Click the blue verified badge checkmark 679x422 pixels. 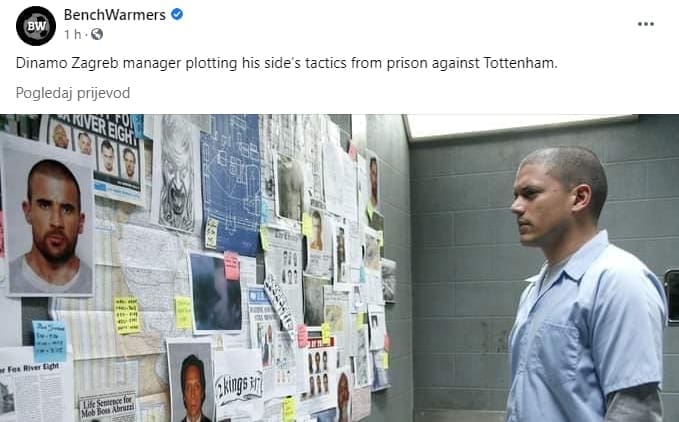pyautogui.click(x=177, y=14)
